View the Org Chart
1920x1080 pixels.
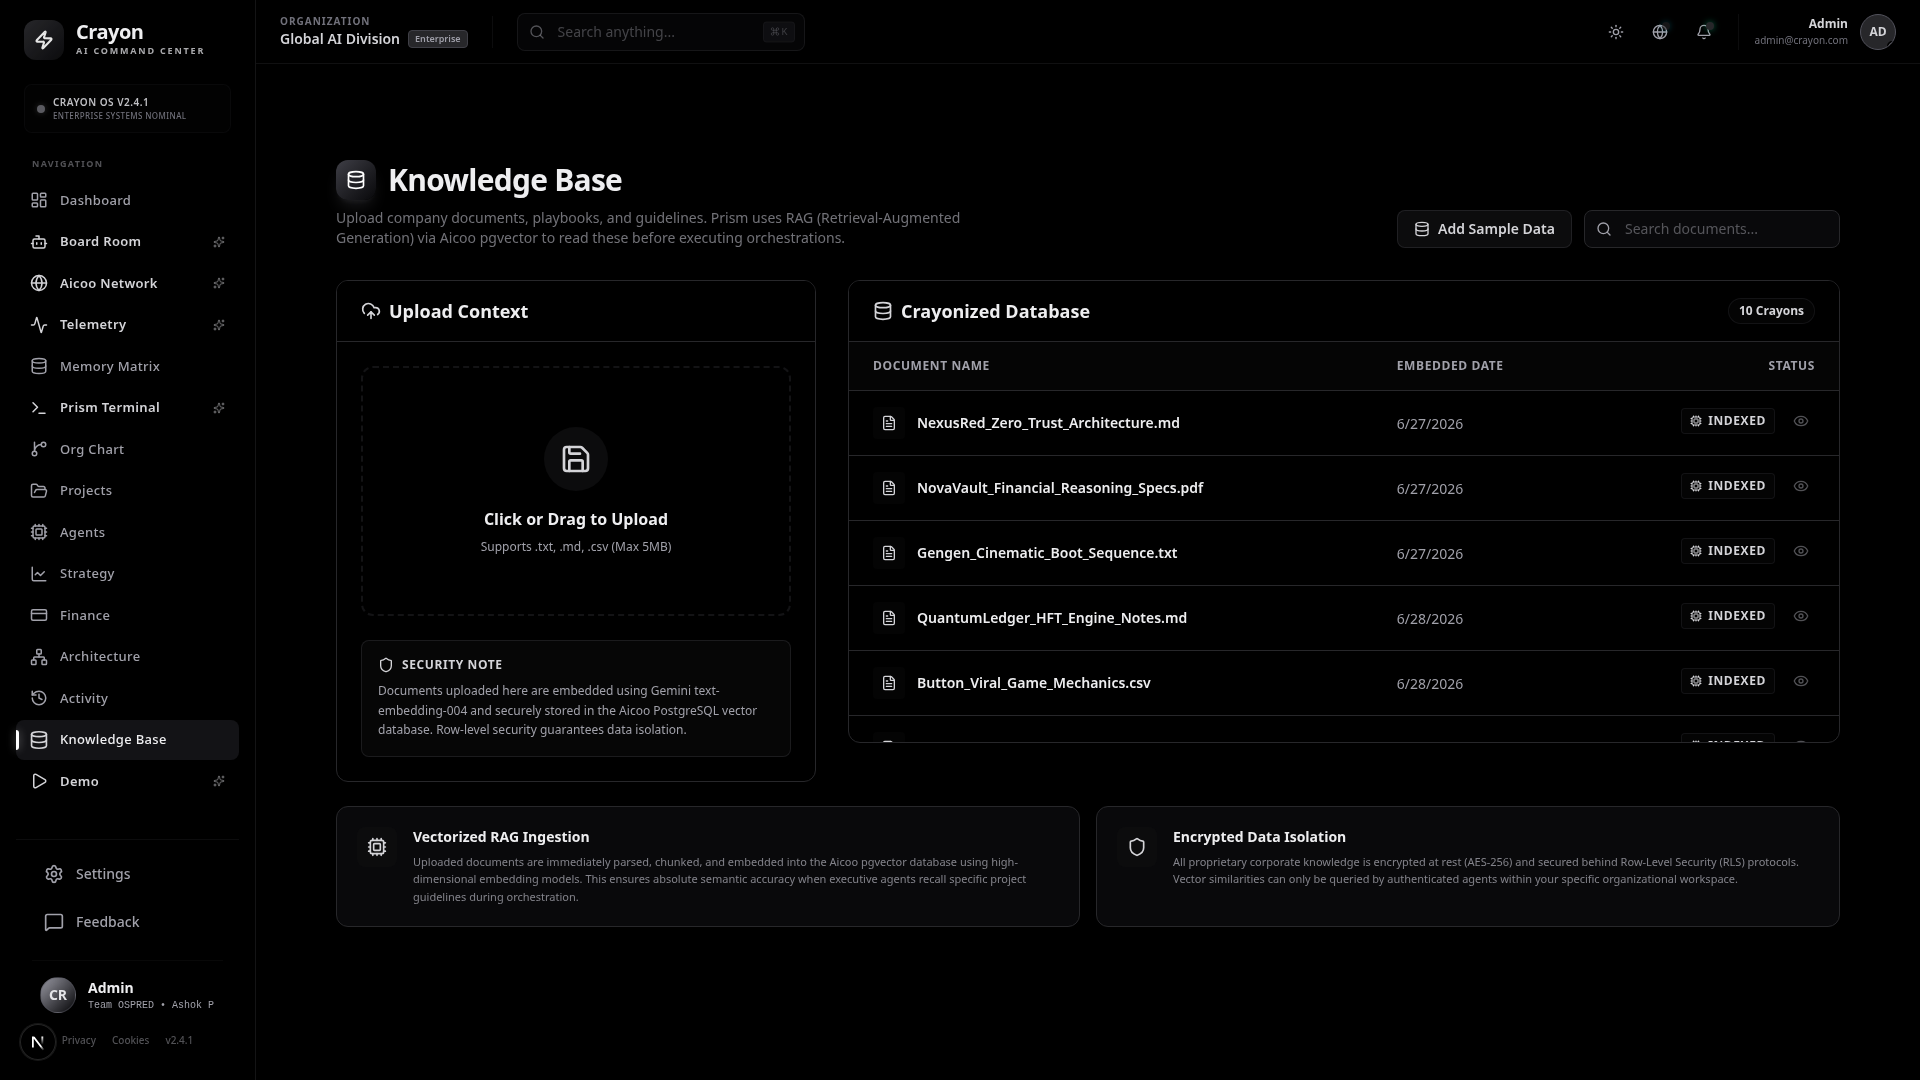(x=127, y=450)
